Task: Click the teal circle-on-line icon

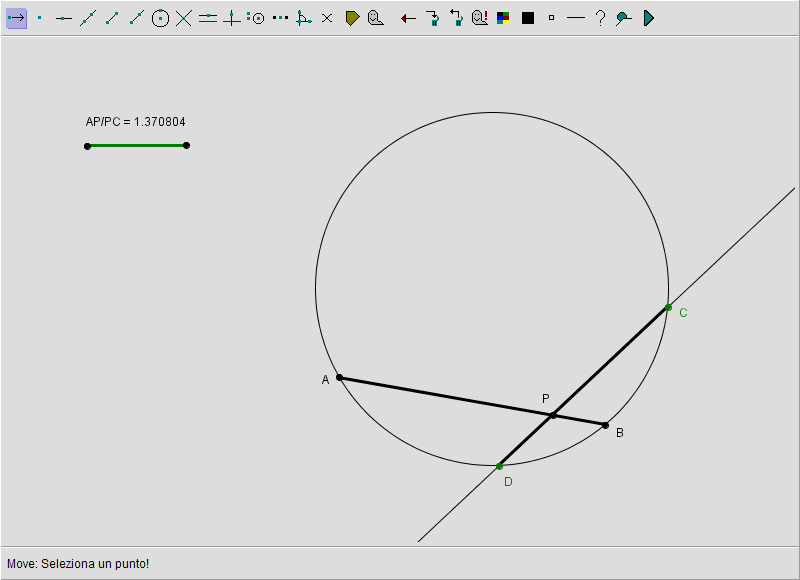Action: 623,19
